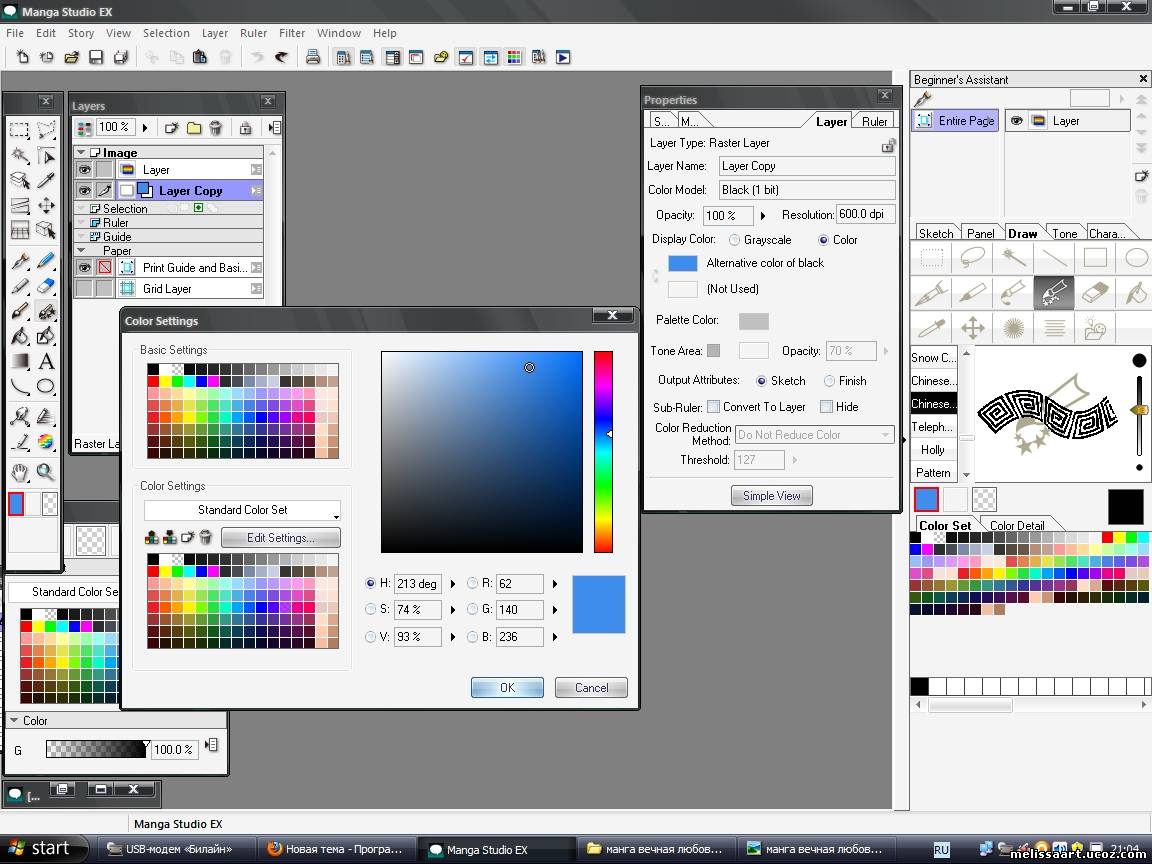1152x864 pixels.
Task: Select the Eraser in Beginner's Assistant
Action: [x=1095, y=292]
